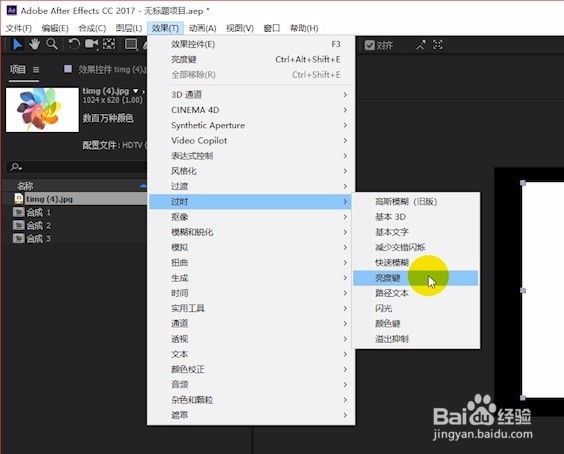
Task: Switch to the 项目 panel tab
Action: (17, 69)
